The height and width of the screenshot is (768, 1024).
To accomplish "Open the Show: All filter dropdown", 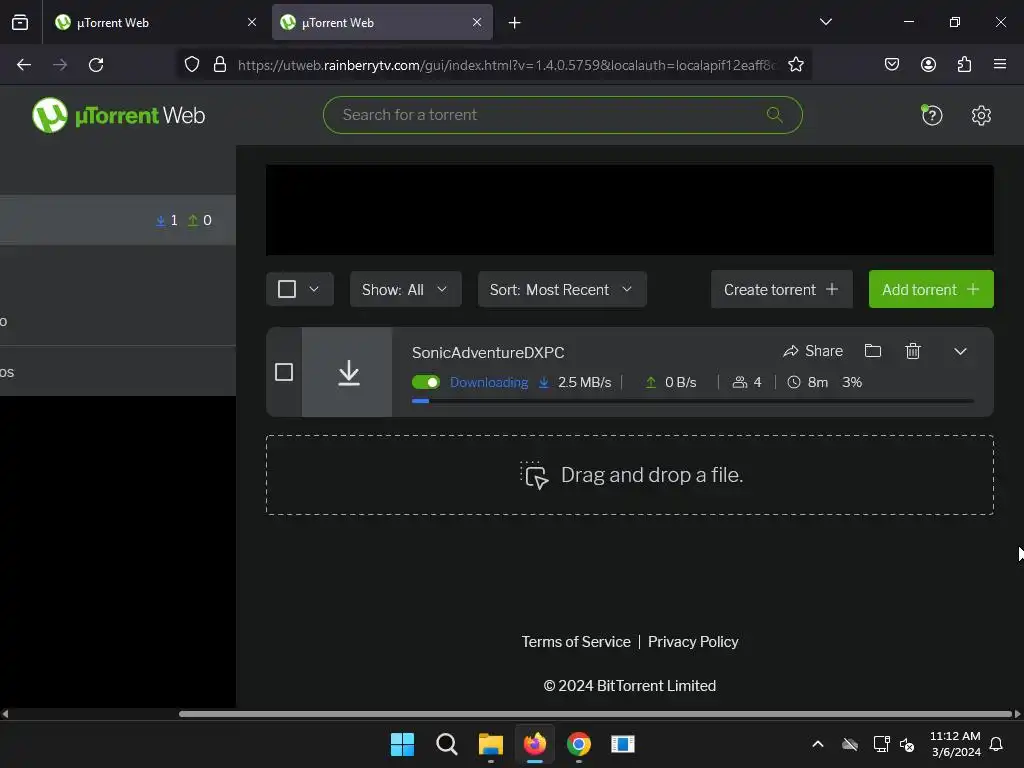I will [406, 289].
